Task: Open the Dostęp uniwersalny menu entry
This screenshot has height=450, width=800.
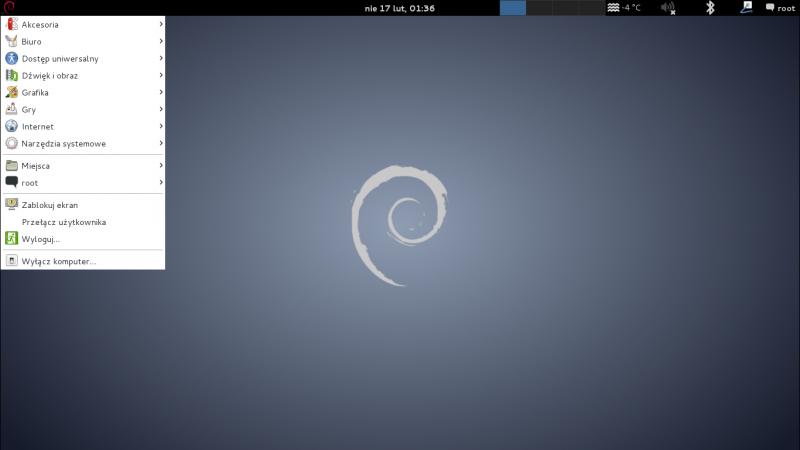Action: tap(60, 58)
